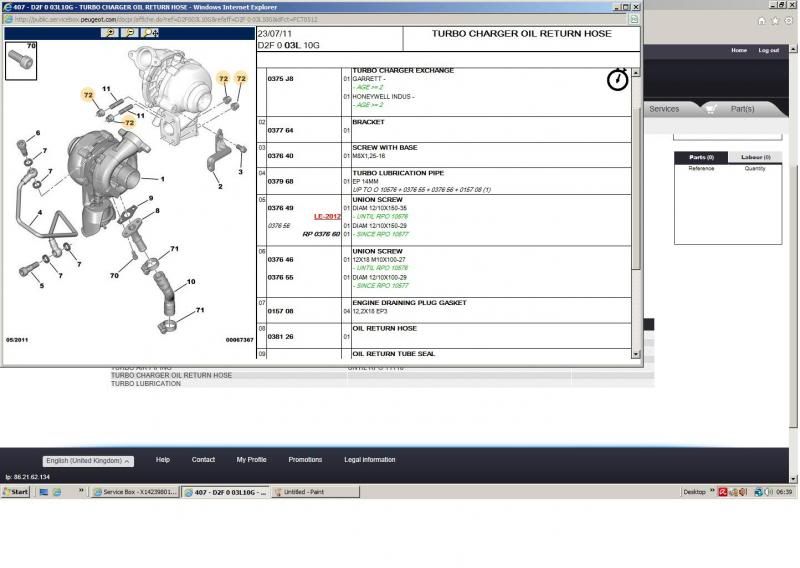Image resolution: width=800 pixels, height=568 pixels.
Task: Select the Parts (0) basket tab
Action: pos(701,157)
